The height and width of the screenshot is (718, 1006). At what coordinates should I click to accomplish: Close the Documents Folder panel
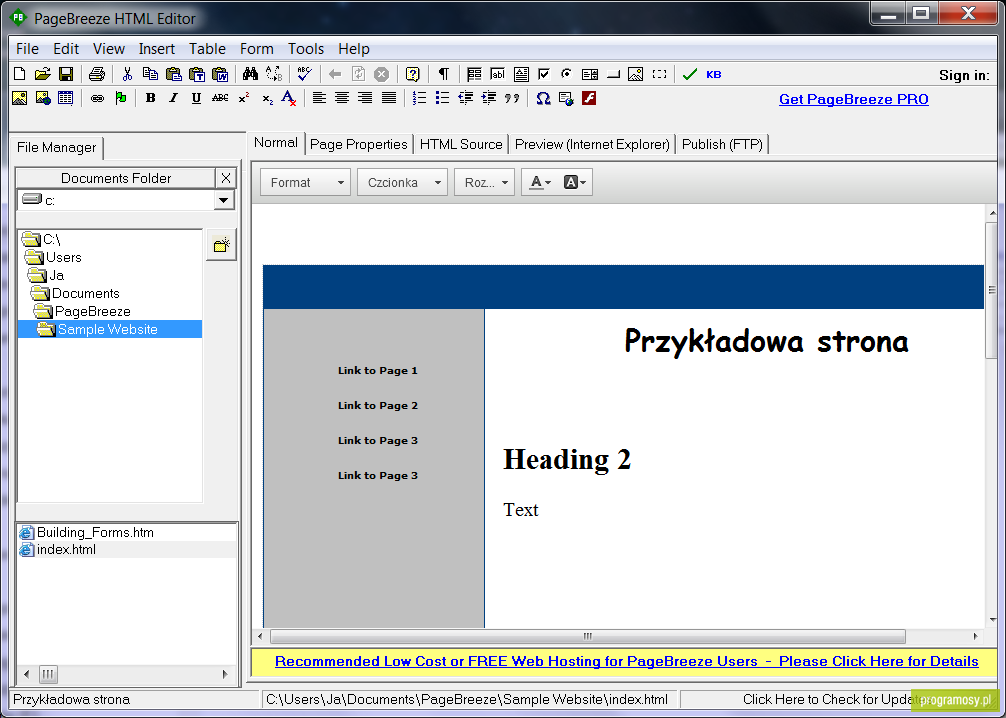click(226, 178)
